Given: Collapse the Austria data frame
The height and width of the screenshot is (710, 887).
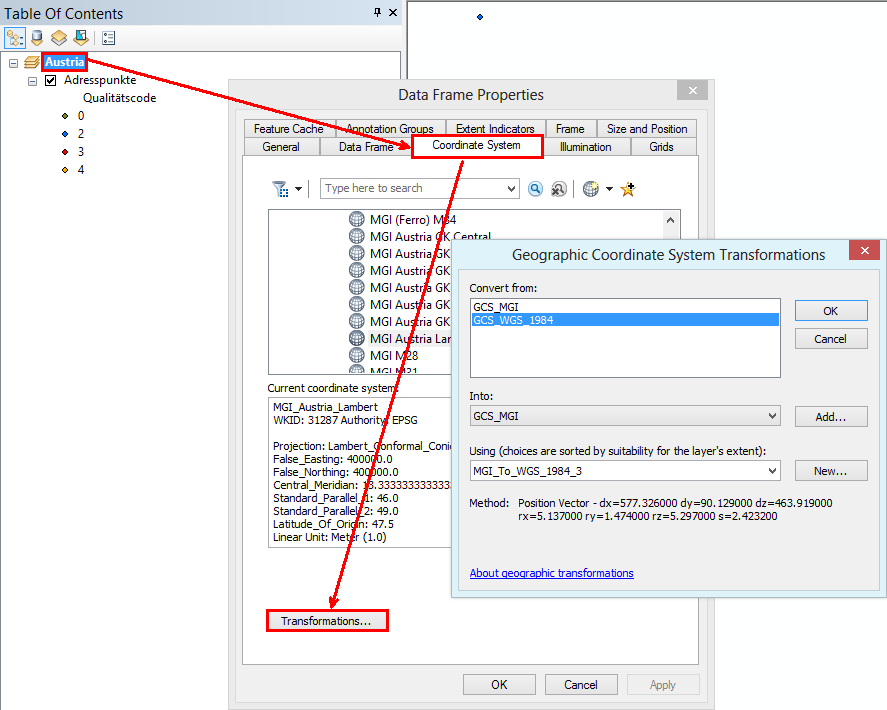Looking at the screenshot, I should tap(13, 61).
